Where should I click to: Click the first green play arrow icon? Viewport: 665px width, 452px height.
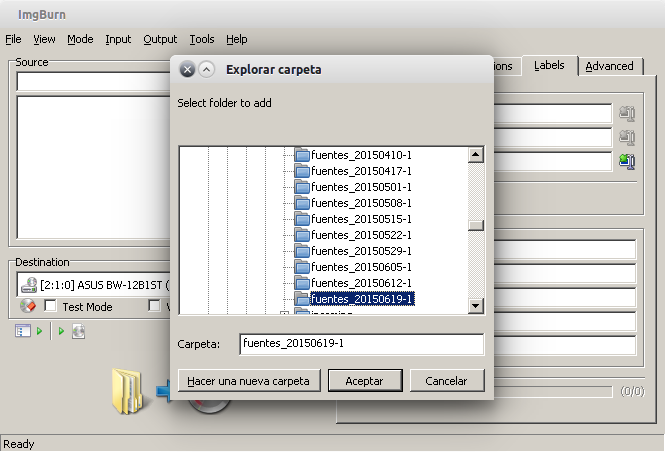[x=39, y=331]
